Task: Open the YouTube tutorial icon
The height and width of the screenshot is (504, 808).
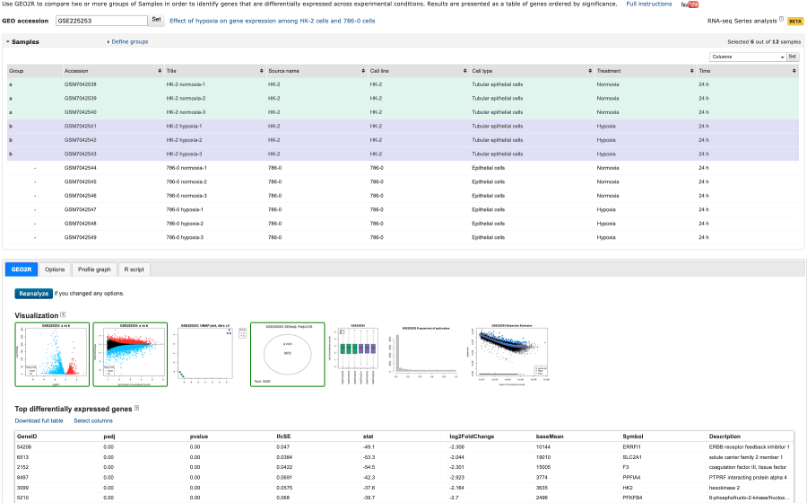Action: (x=689, y=5)
